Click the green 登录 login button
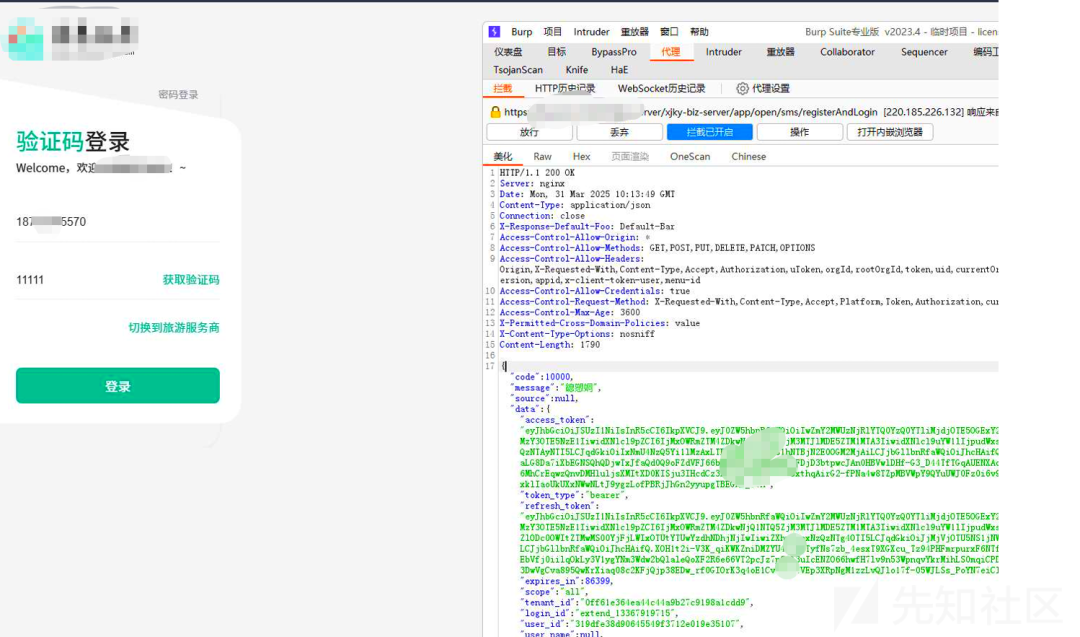Viewport: 1080px width, 637px height. click(118, 386)
